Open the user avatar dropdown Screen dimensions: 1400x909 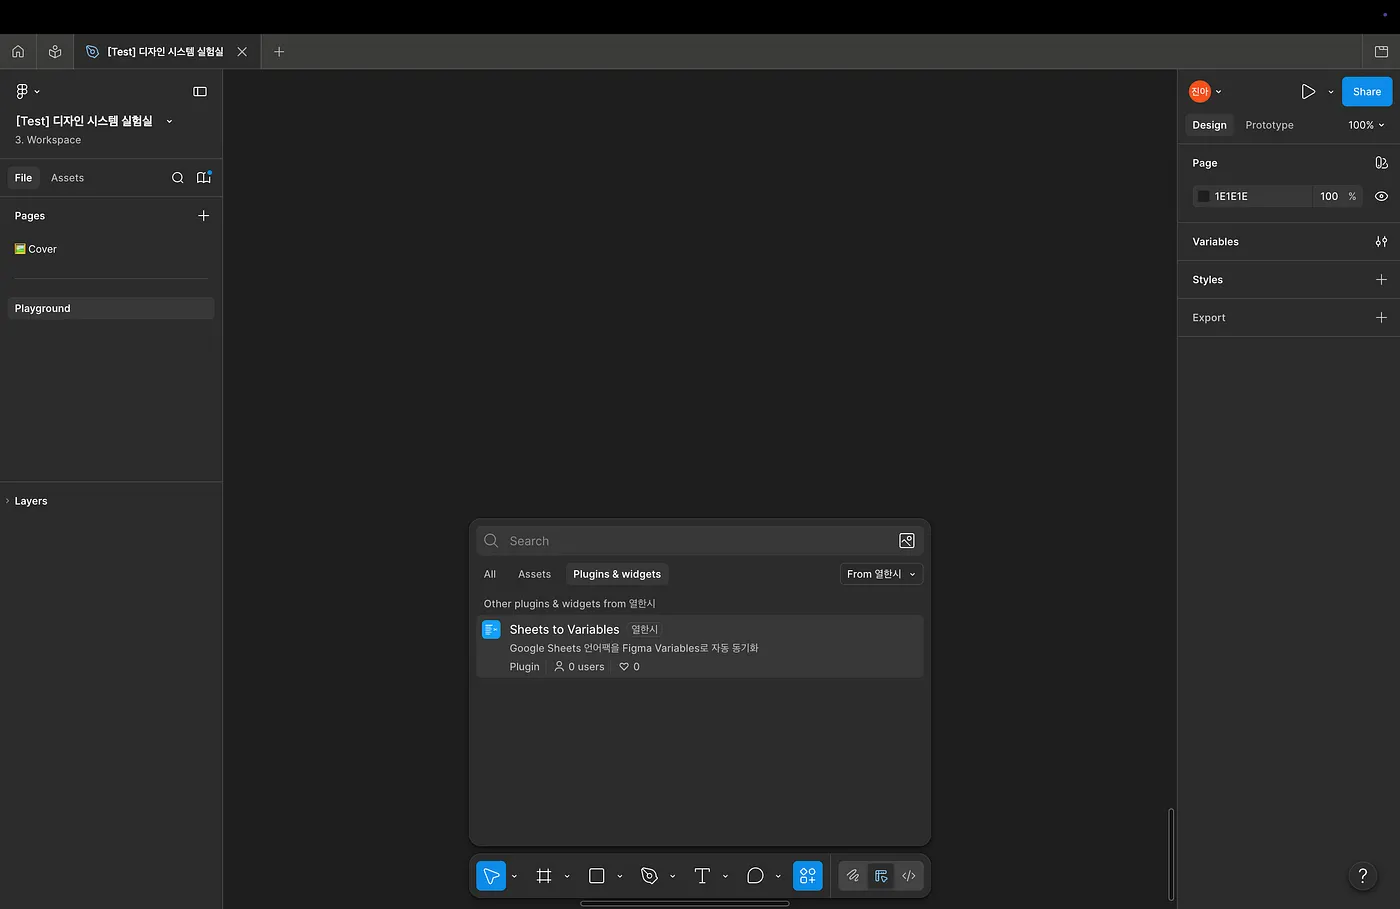click(x=1205, y=91)
